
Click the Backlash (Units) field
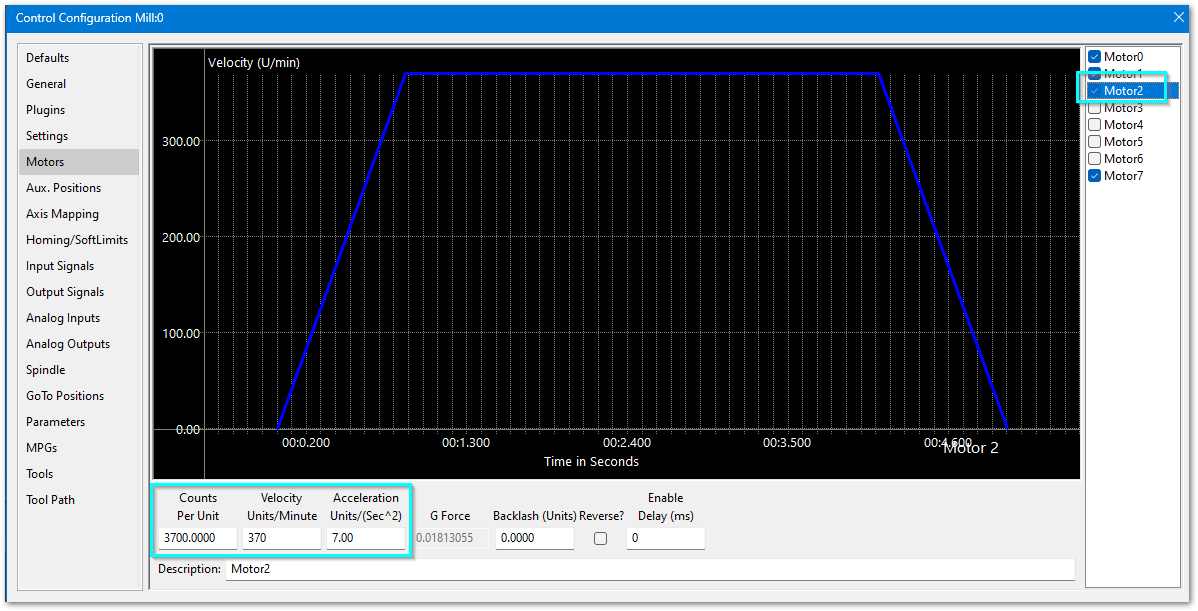coord(534,538)
